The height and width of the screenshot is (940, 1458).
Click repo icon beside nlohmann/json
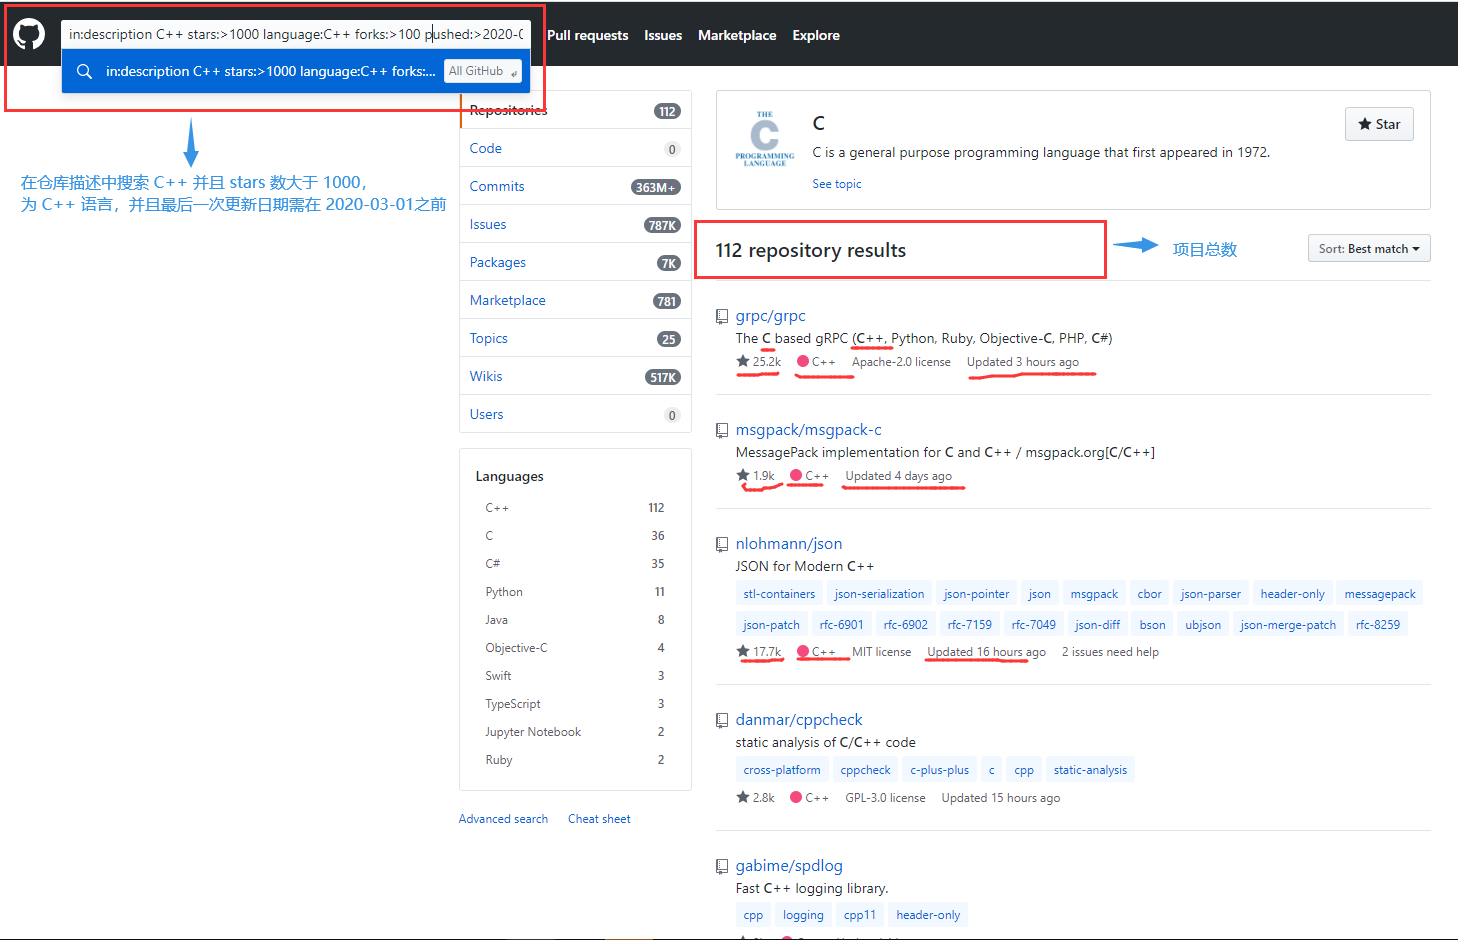click(722, 544)
